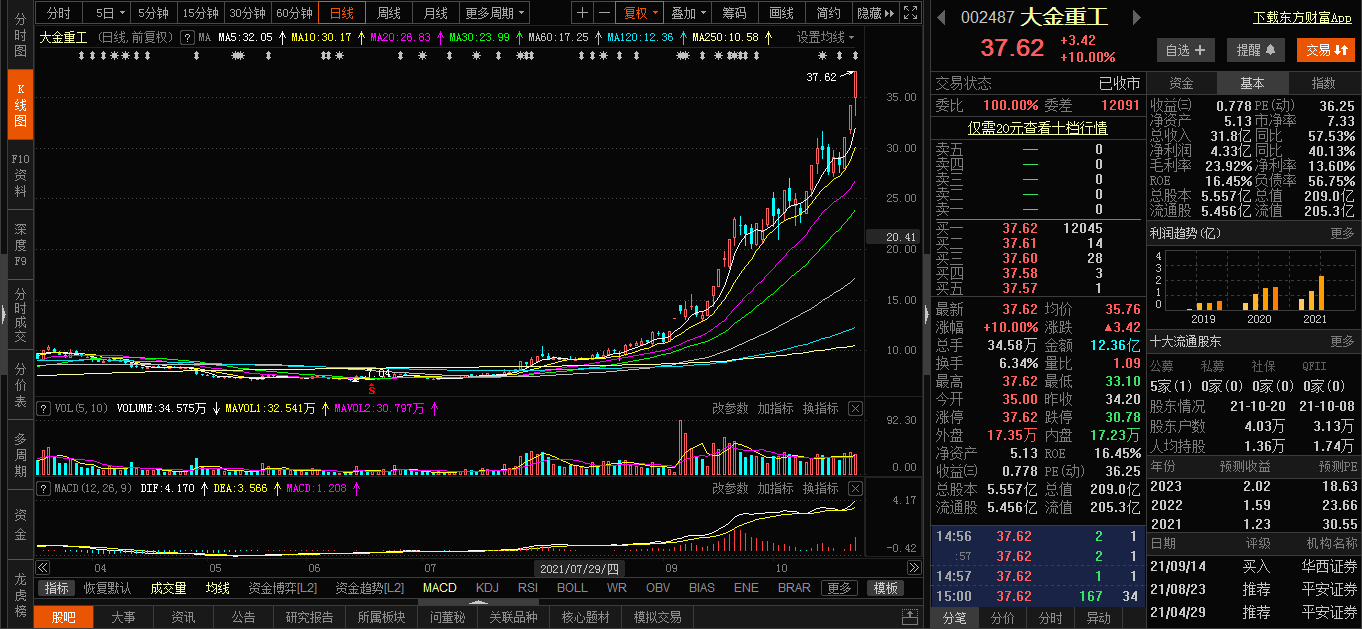The height and width of the screenshot is (629, 1362).
Task: Open F10资料 in left sidebar
Action: tap(20, 175)
